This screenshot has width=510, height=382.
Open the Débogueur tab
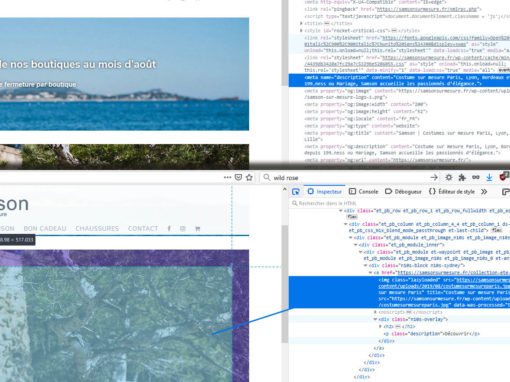tap(403, 192)
